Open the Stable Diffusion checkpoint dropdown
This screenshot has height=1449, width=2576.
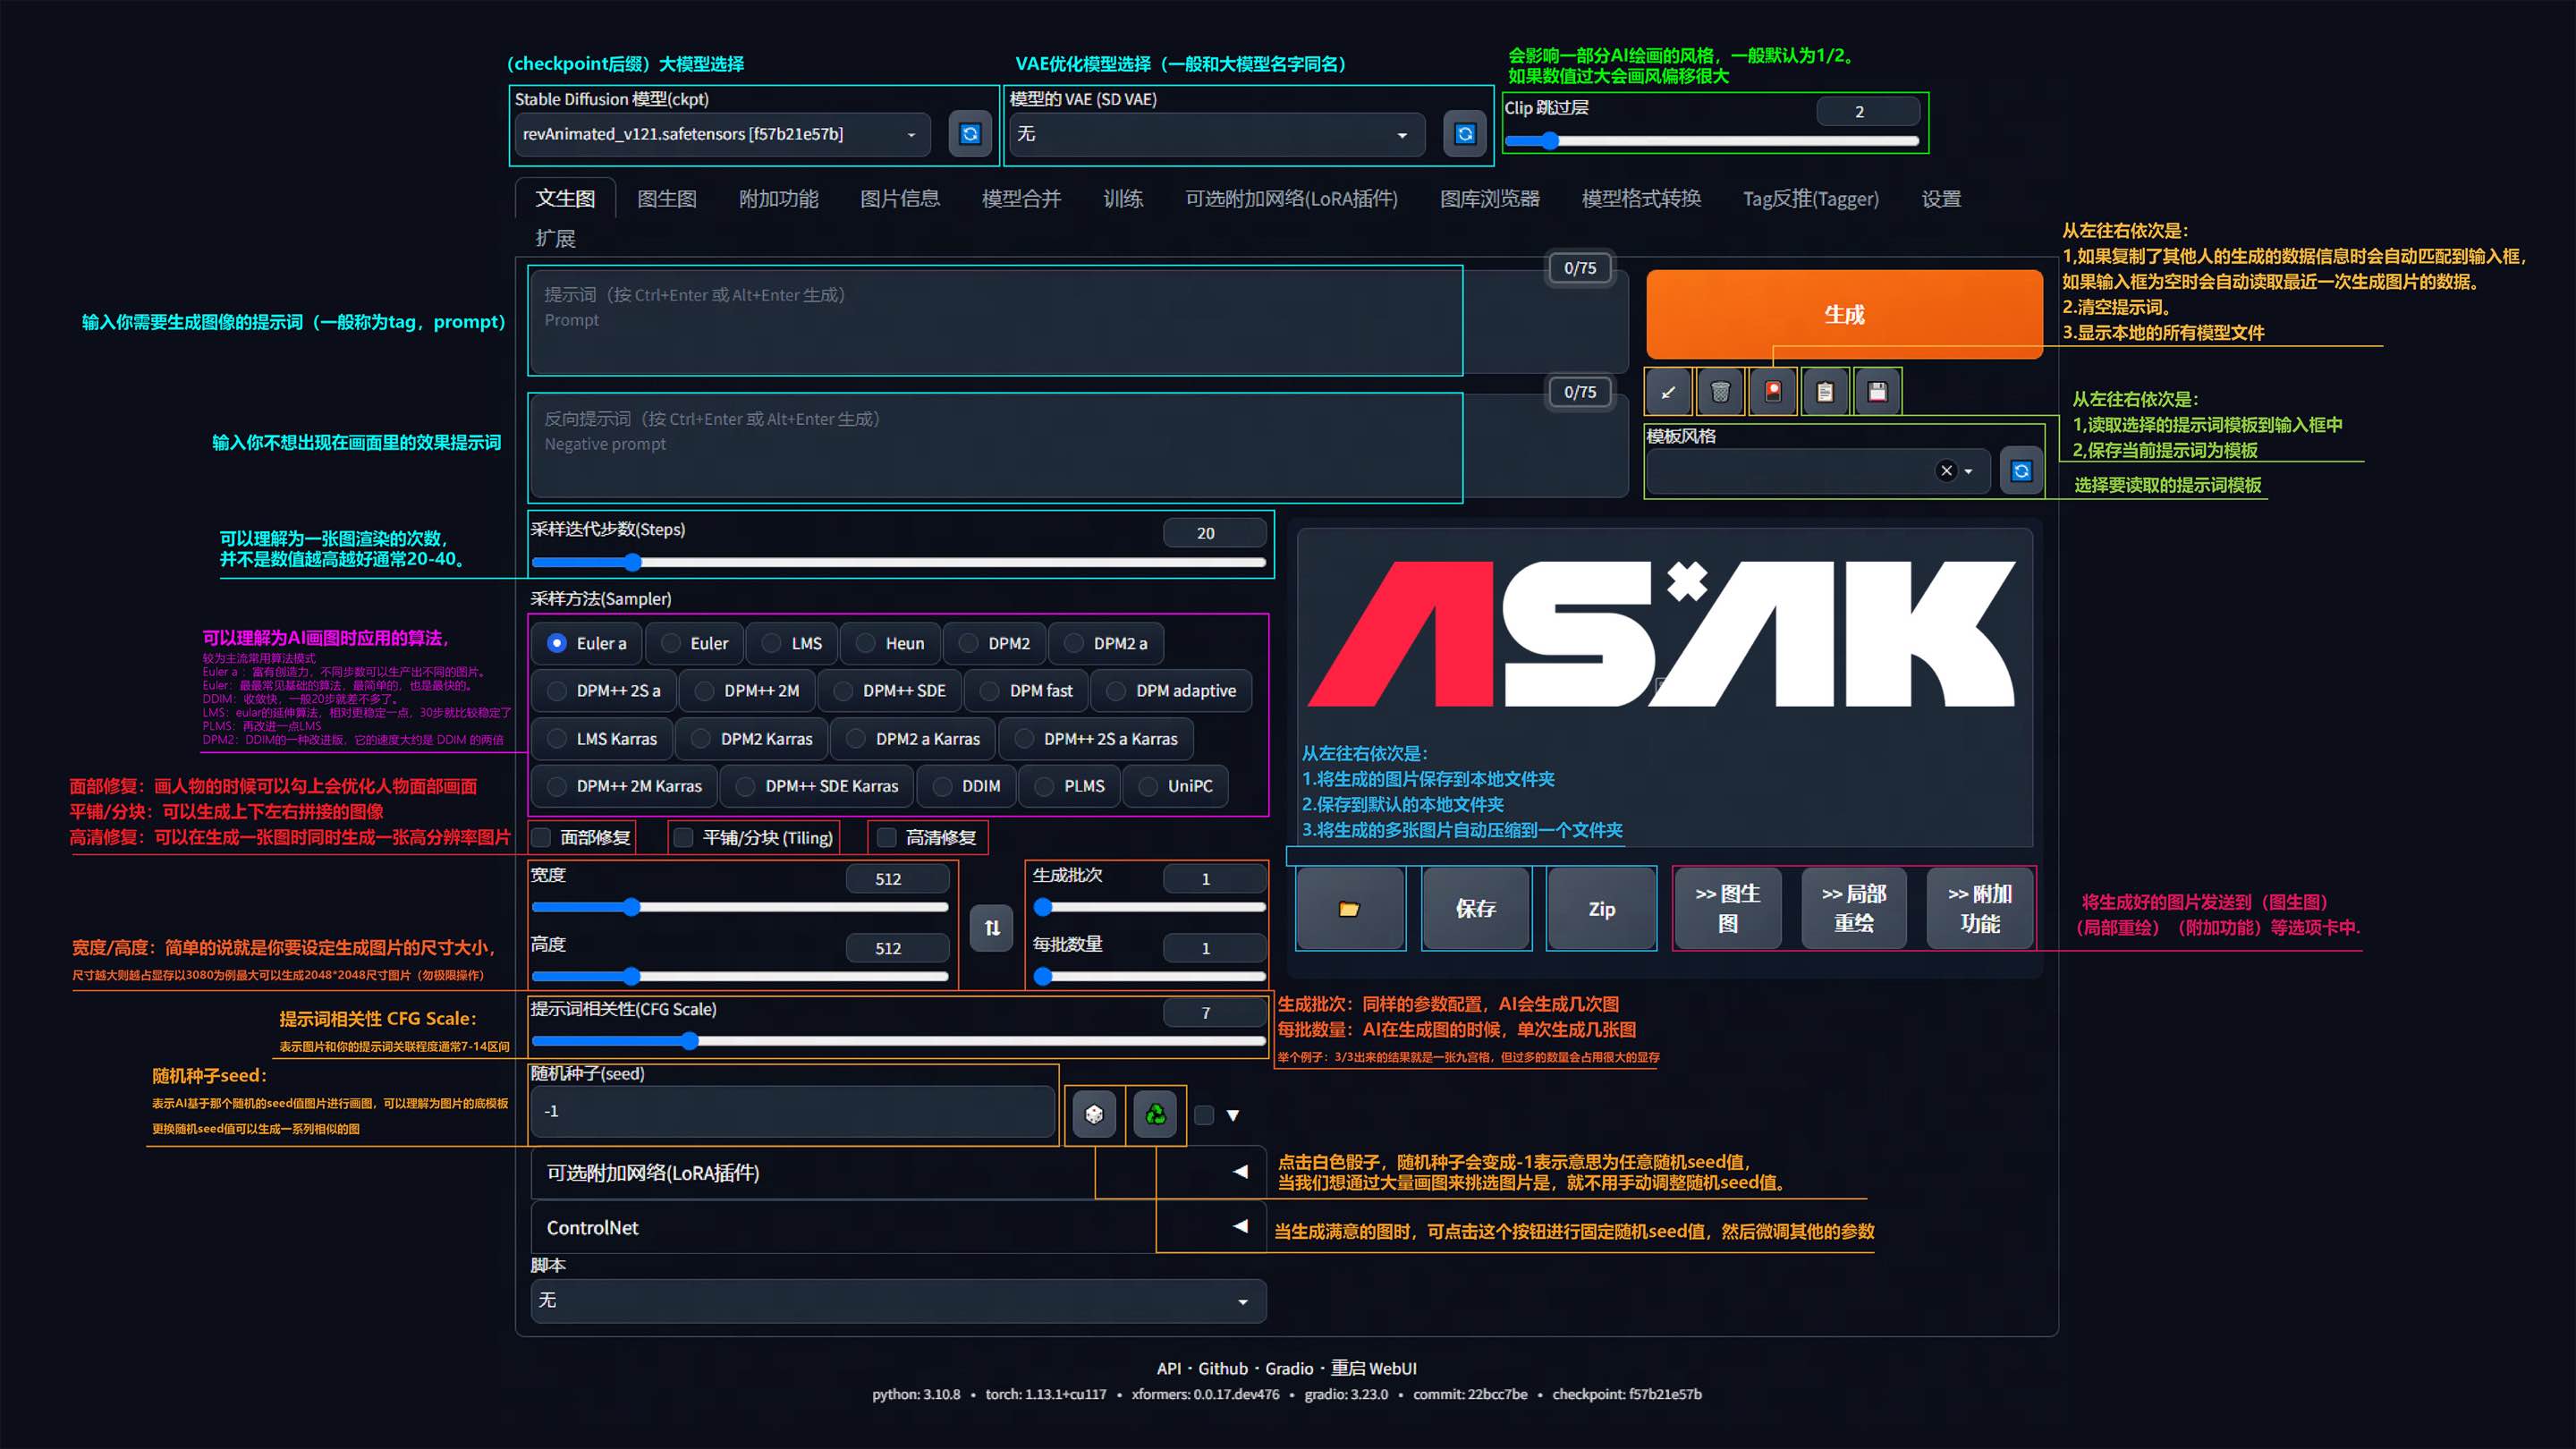[x=722, y=134]
